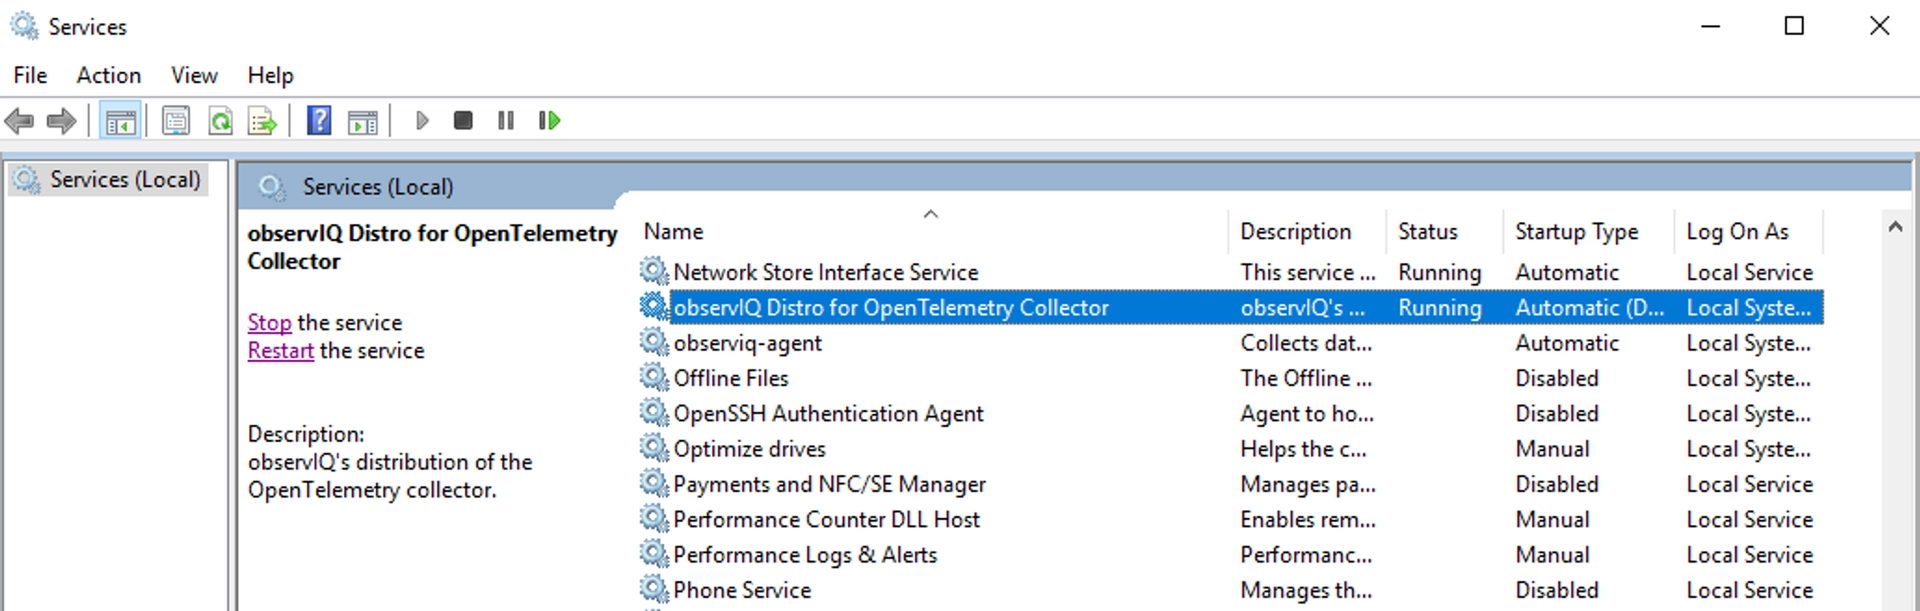This screenshot has width=1920, height=611.
Task: Click gear icon of selected observIQ Distro row
Action: (x=654, y=307)
